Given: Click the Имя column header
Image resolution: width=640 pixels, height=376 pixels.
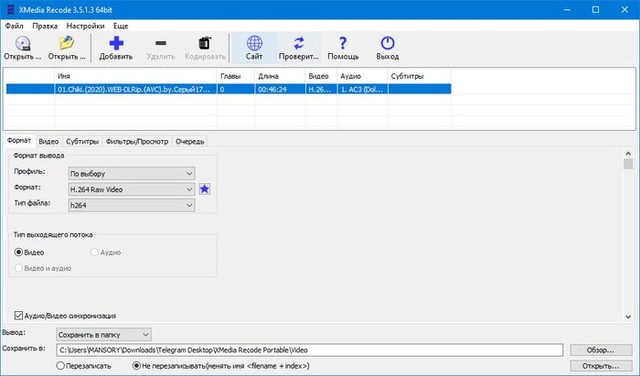Looking at the screenshot, I should tap(136, 76).
